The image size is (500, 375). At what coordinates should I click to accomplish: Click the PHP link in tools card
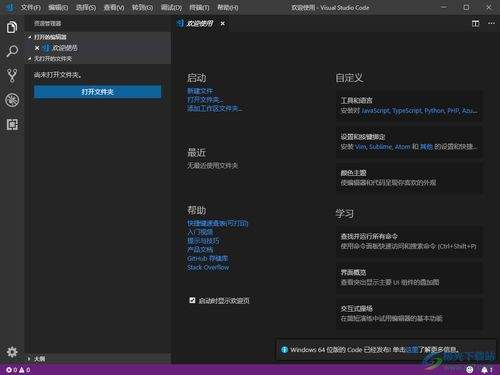tap(453, 111)
